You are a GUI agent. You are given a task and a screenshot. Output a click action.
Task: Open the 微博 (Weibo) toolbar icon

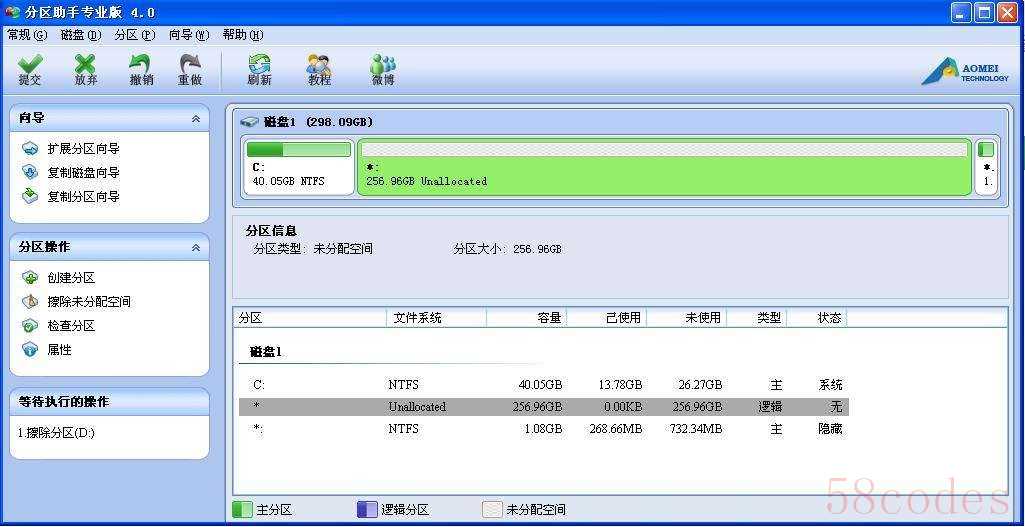point(383,70)
